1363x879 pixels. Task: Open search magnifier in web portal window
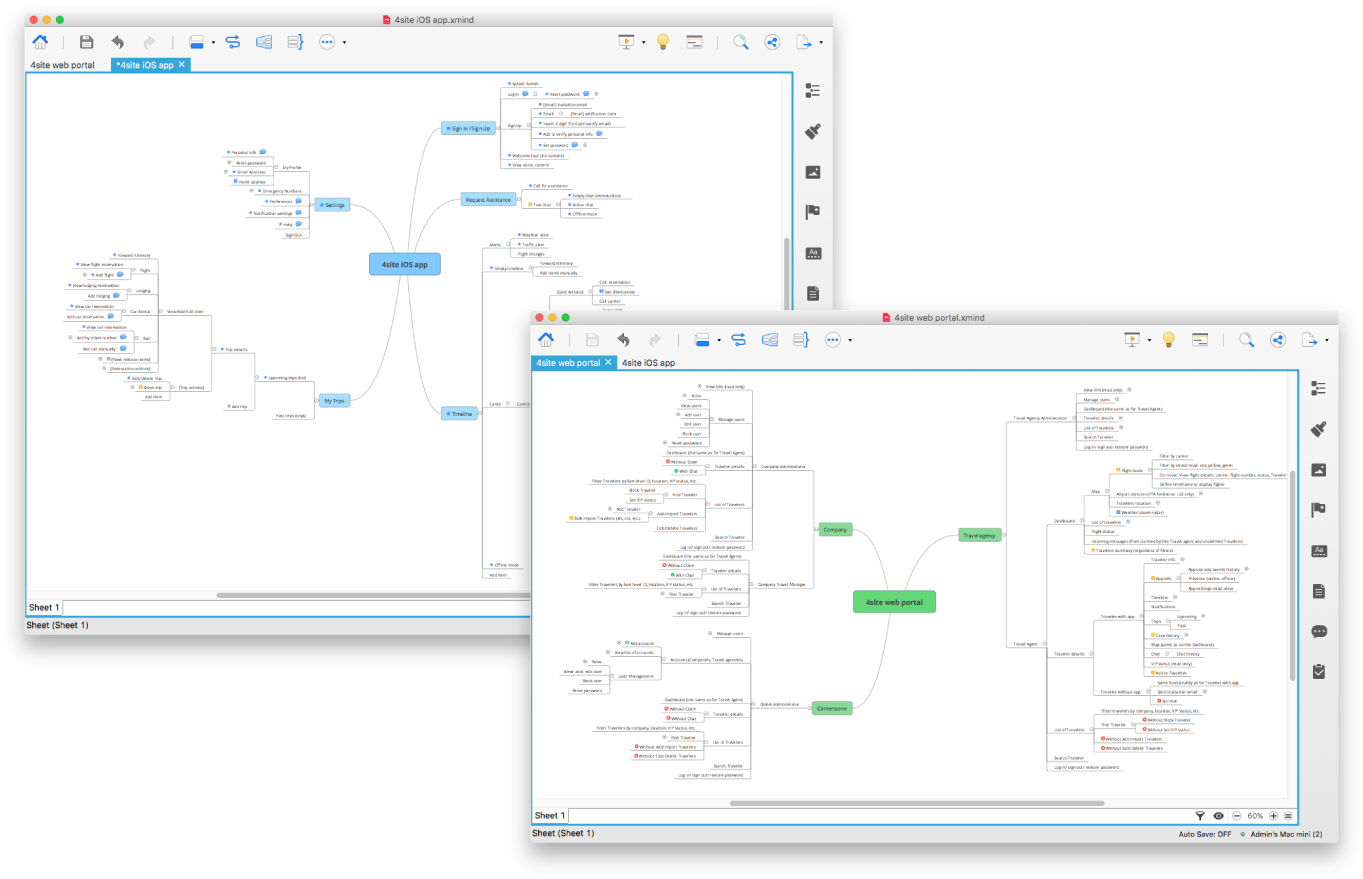coord(1246,339)
